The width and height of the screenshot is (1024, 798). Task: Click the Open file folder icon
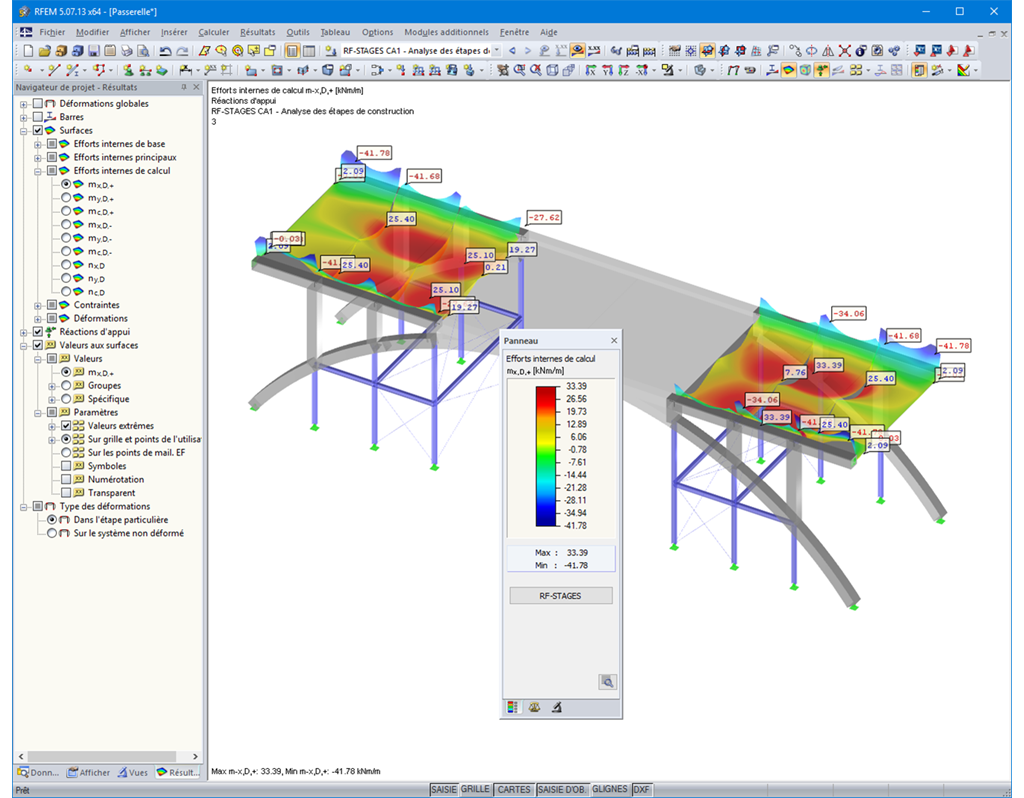(x=44, y=51)
